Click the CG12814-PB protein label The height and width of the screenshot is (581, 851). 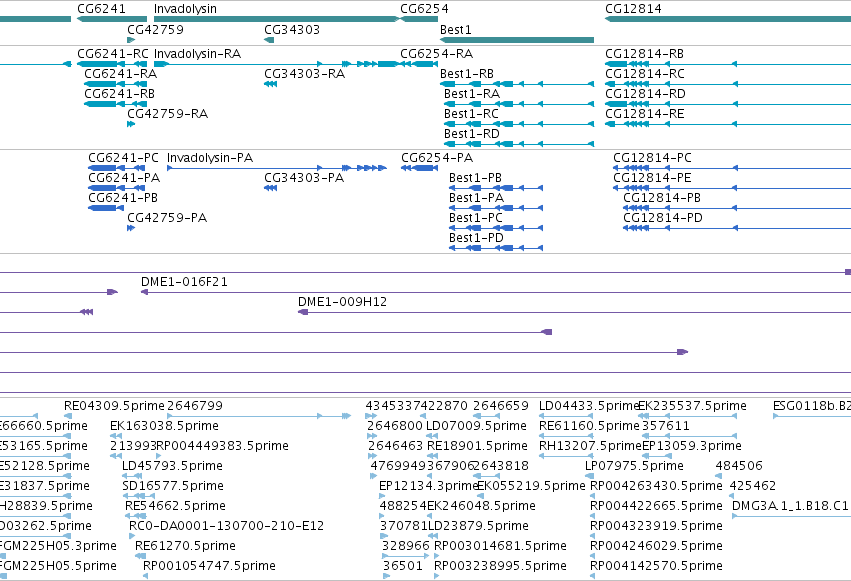click(x=662, y=197)
